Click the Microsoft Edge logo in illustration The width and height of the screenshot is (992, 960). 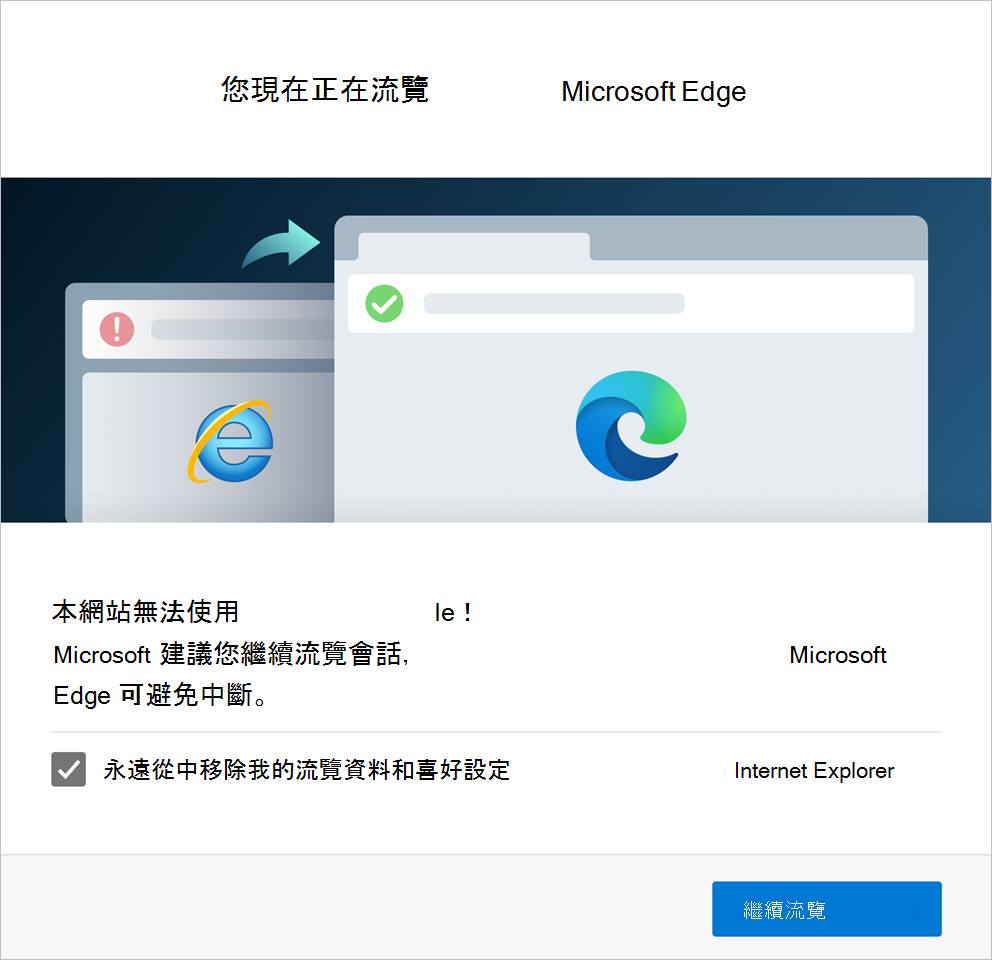(x=631, y=426)
